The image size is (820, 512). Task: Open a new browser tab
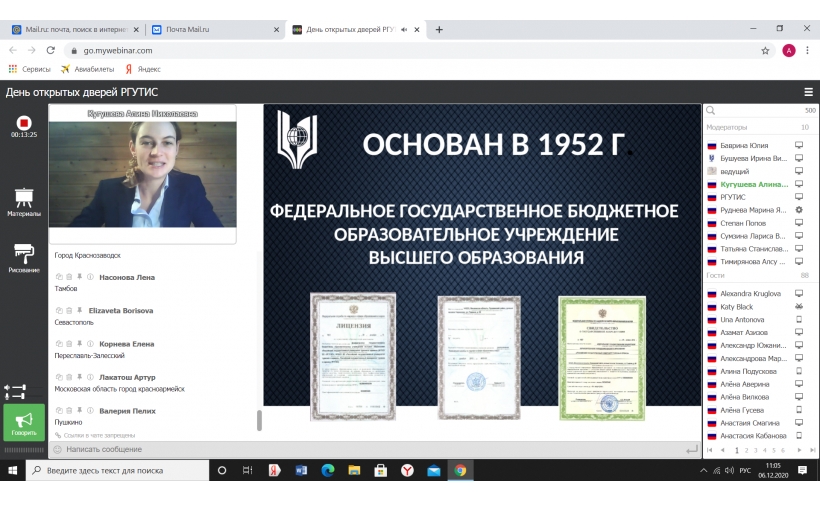(x=439, y=30)
